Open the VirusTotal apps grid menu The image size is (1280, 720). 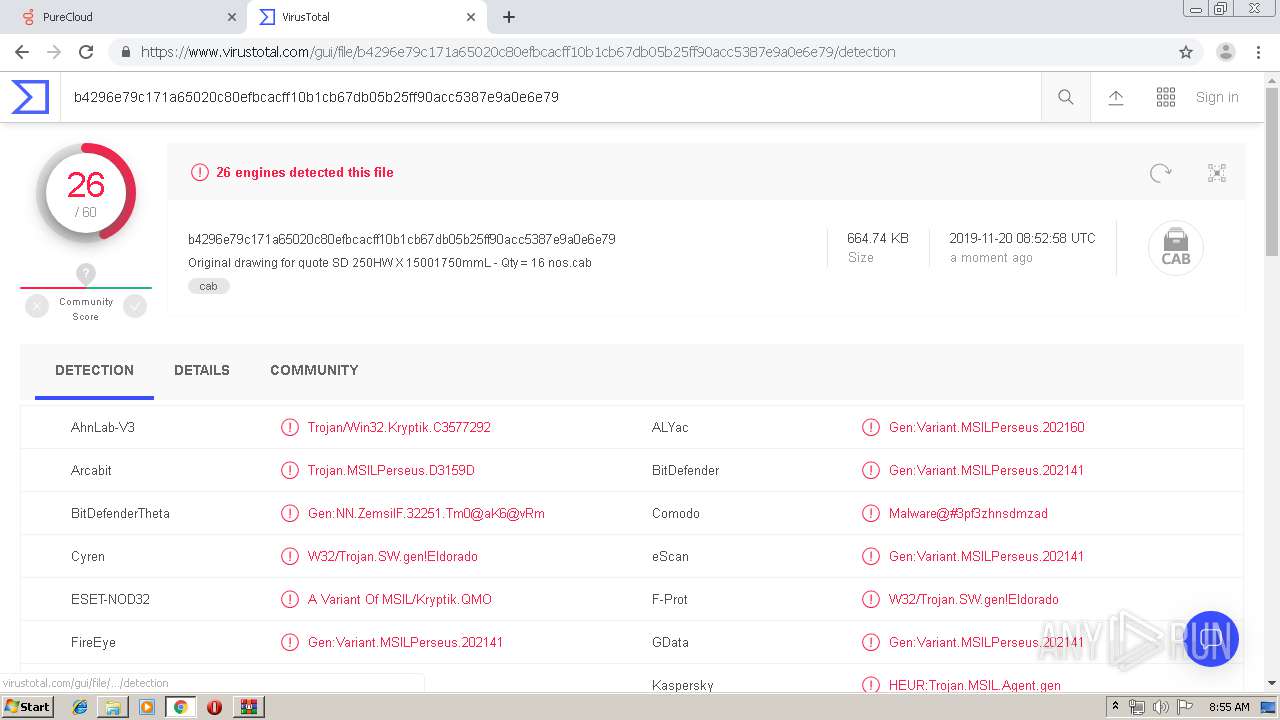pos(1166,97)
